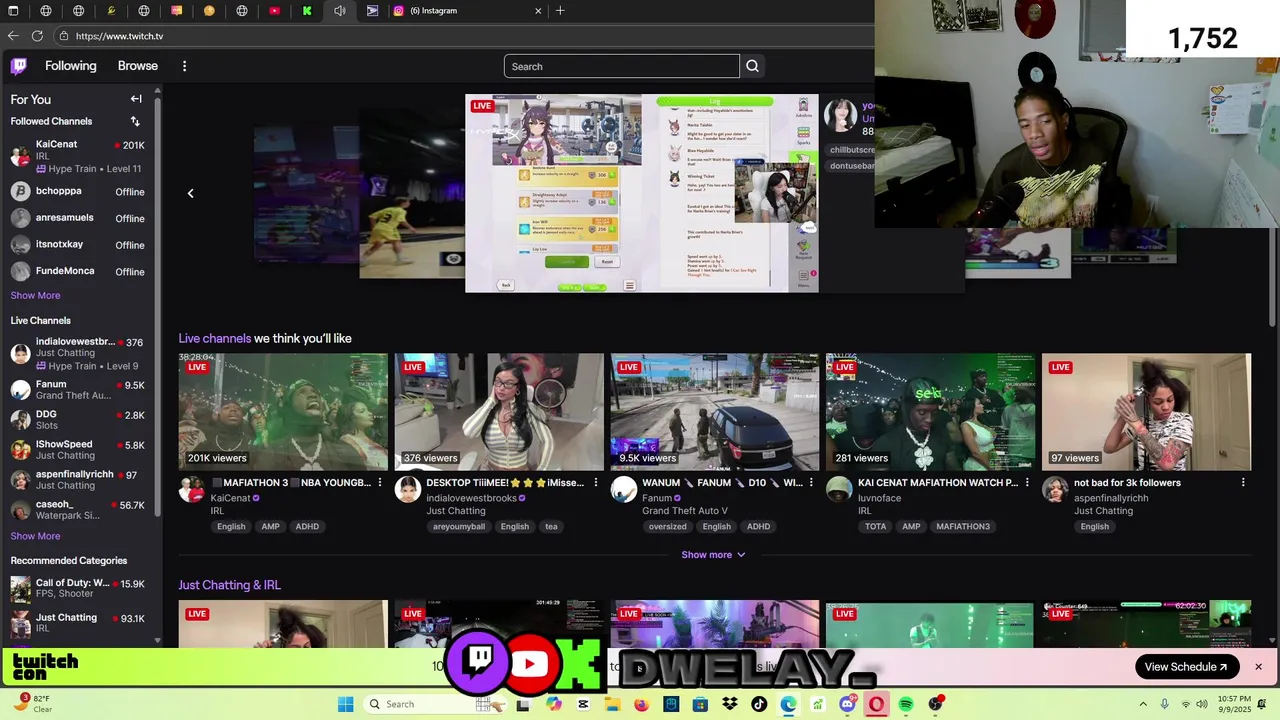Switch to the Instagram tab
The image size is (1280, 720).
[465, 11]
